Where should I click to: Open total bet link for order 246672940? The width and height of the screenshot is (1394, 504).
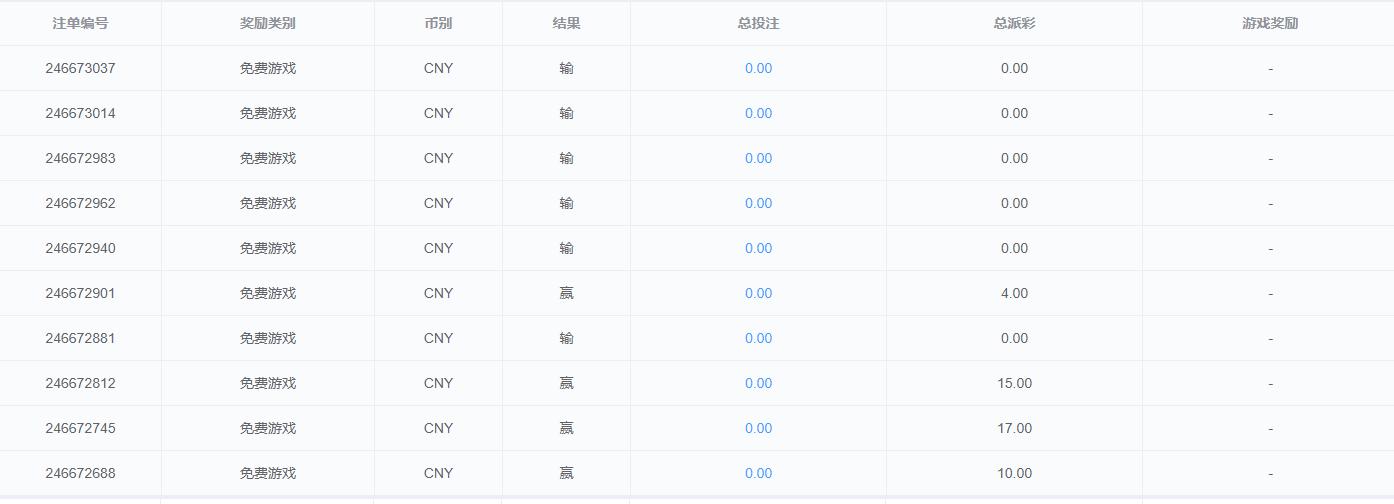(758, 248)
